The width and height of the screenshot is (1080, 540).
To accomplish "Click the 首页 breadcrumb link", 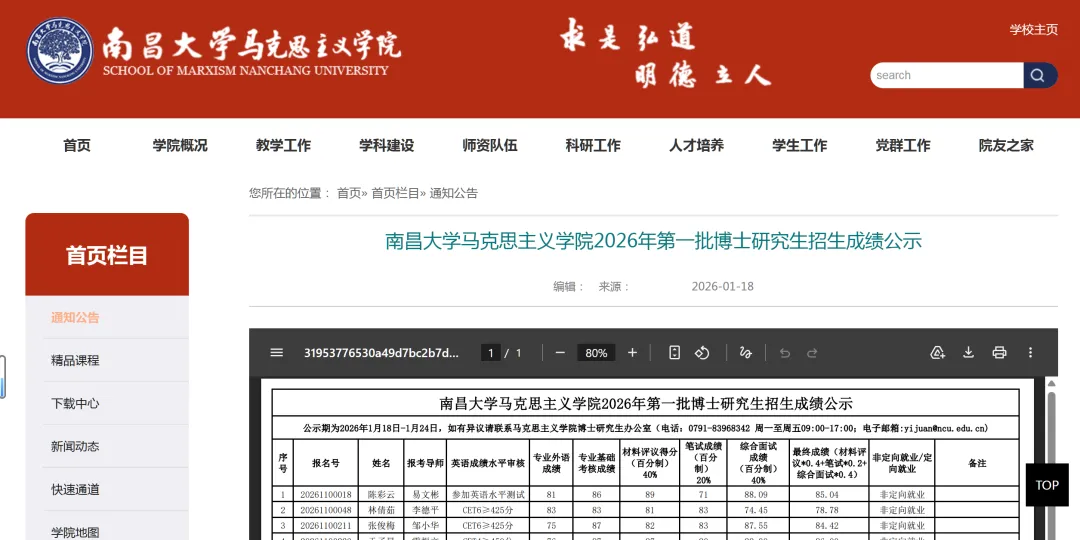I will tap(349, 194).
